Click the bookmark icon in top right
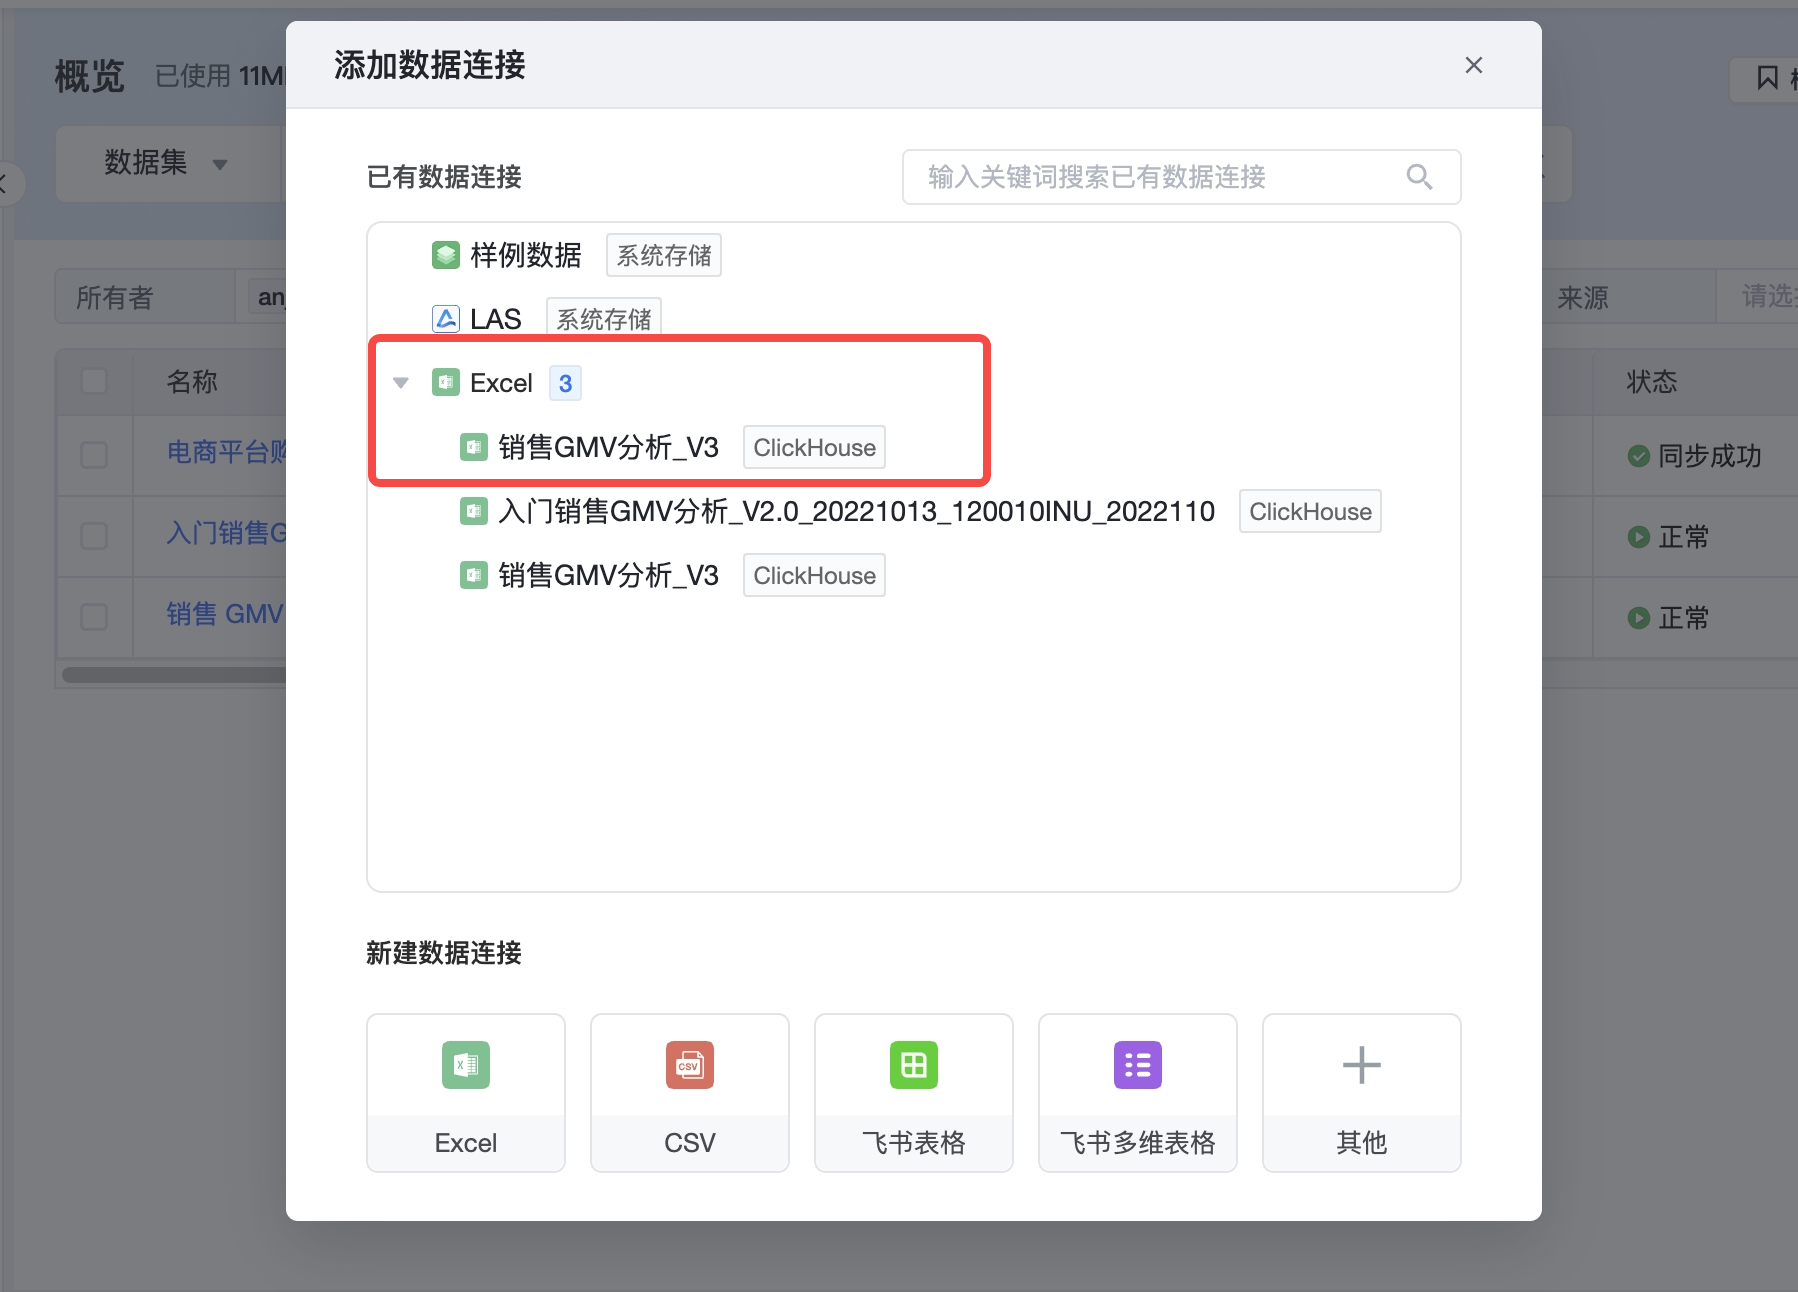This screenshot has height=1292, width=1798. point(1767,77)
